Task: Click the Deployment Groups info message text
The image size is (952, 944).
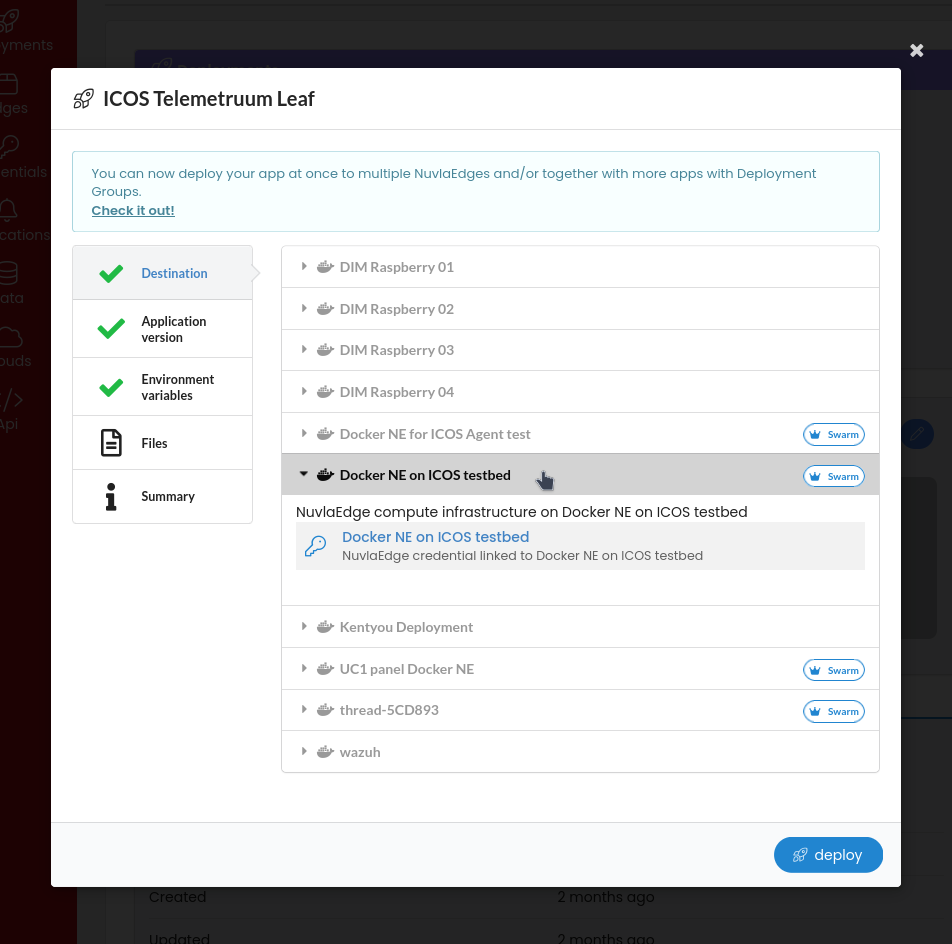Action: [x=454, y=182]
